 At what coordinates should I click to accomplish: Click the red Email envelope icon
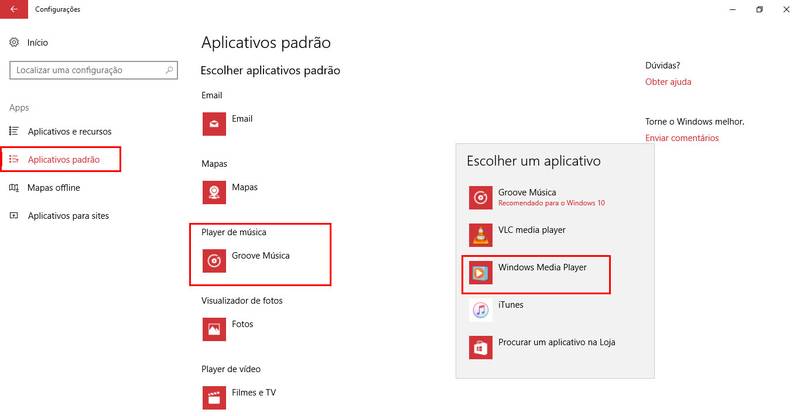coord(214,124)
